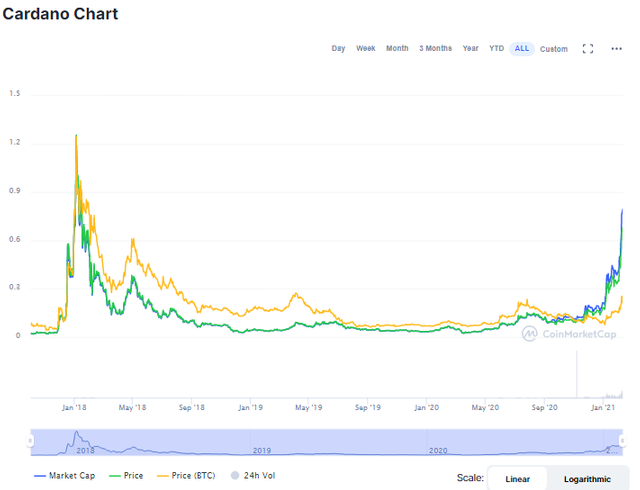Viewport: 640px width, 490px height.
Task: Toggle the Market Cap series in legend
Action: tap(64, 476)
